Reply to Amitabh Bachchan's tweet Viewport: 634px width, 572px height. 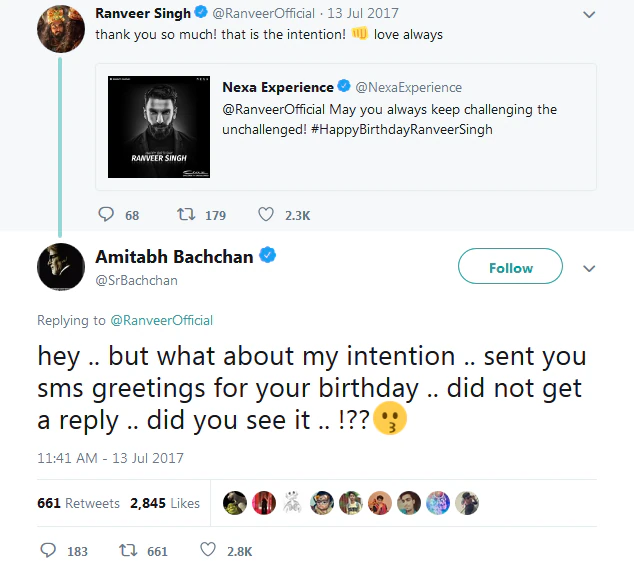pyautogui.click(x=49, y=550)
